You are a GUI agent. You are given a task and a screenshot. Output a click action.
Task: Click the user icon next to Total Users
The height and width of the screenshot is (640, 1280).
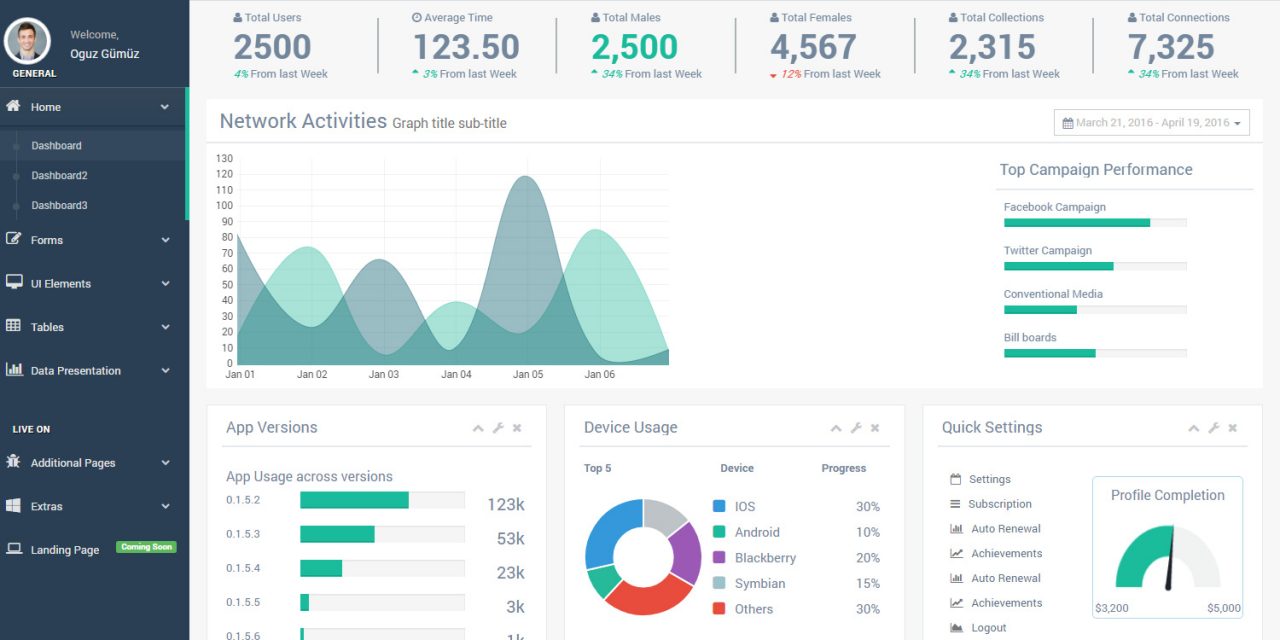pos(237,18)
